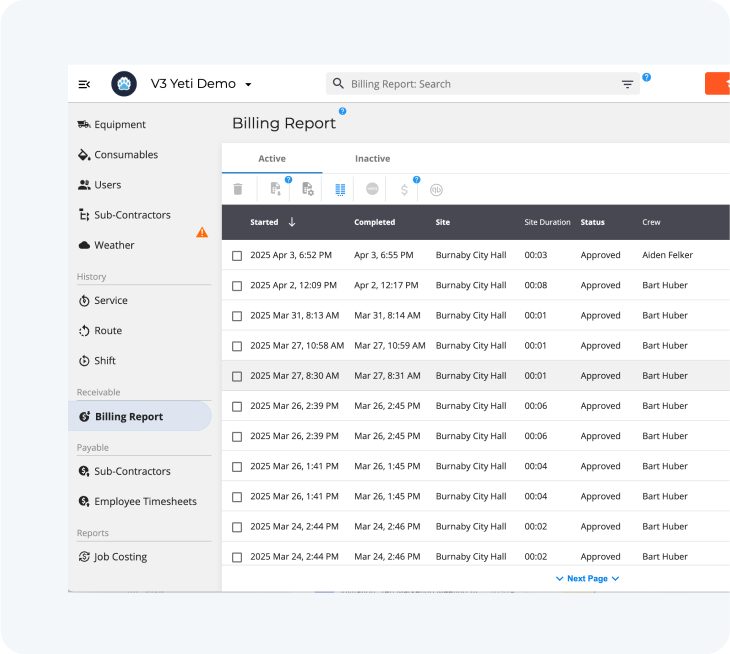
Task: Click the Billing Report search field
Action: click(x=482, y=84)
